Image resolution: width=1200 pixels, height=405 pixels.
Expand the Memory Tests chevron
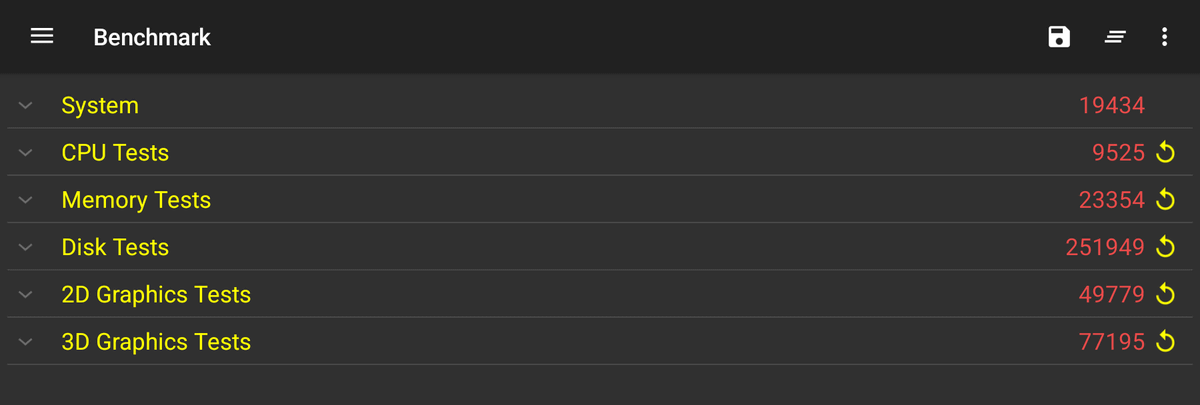[x=26, y=200]
